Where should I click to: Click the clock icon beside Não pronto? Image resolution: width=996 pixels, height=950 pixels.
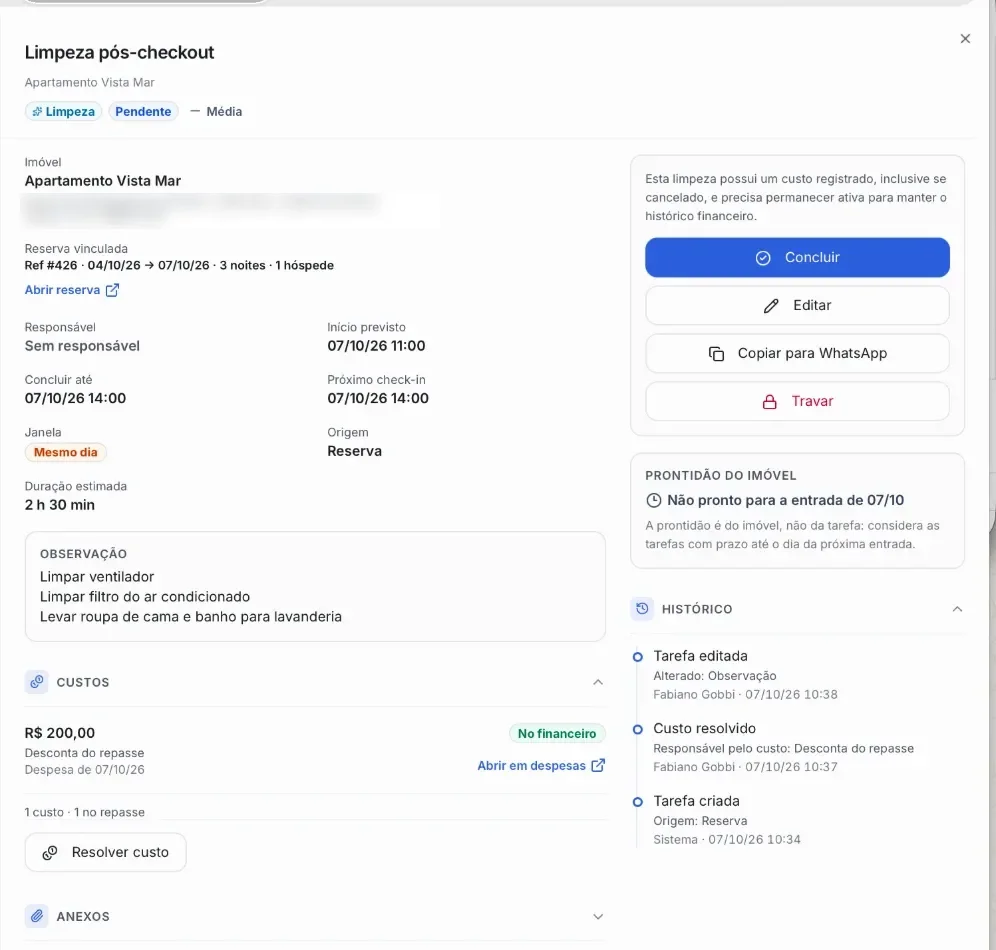(654, 500)
